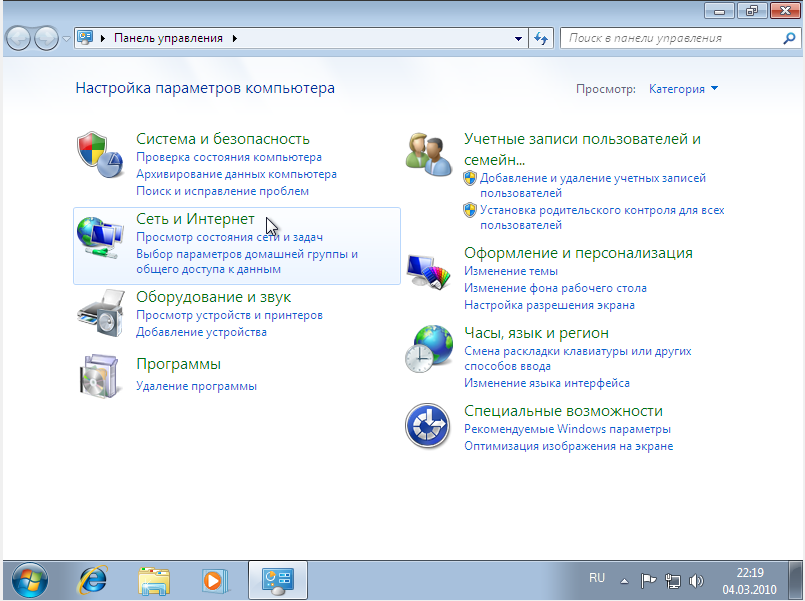The image size is (805, 601).
Task: Click the Hardware and Sound printer icon
Action: [100, 314]
